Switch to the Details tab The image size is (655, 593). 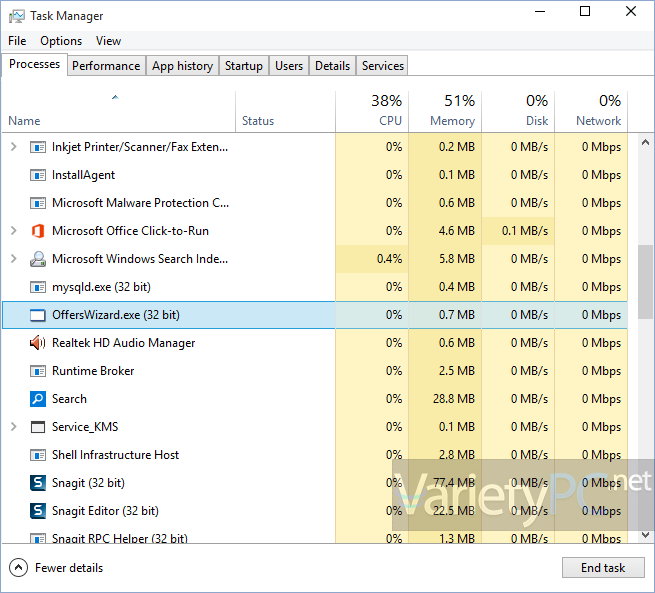[x=333, y=66]
